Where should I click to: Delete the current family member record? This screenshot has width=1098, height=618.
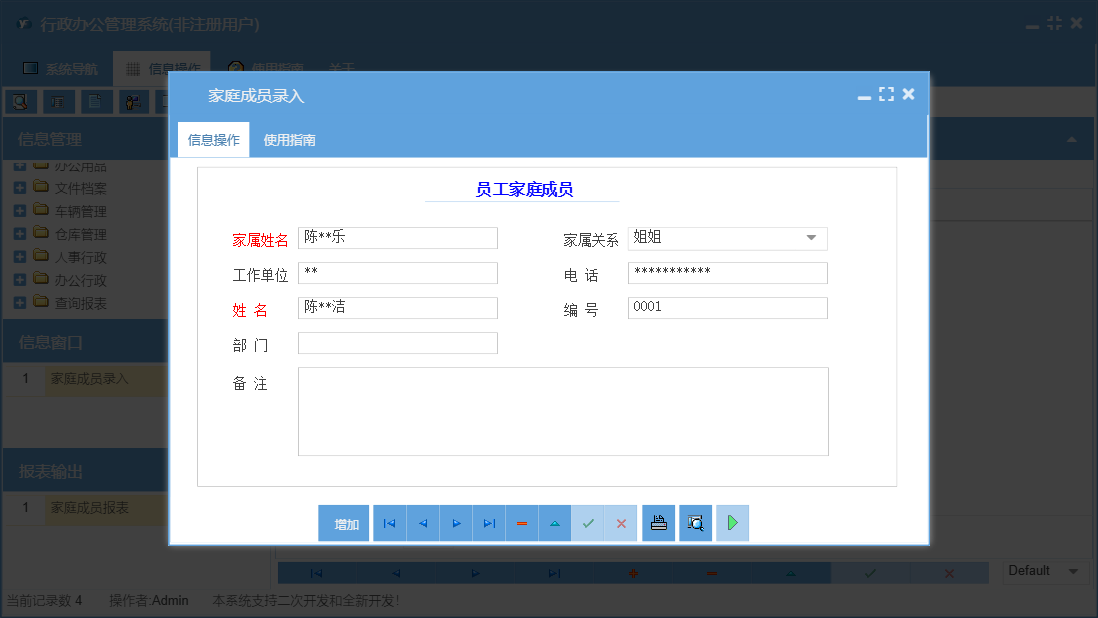(522, 523)
